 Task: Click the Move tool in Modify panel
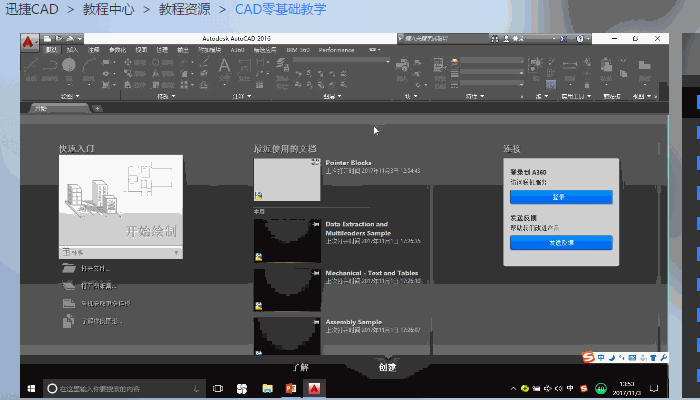128,62
